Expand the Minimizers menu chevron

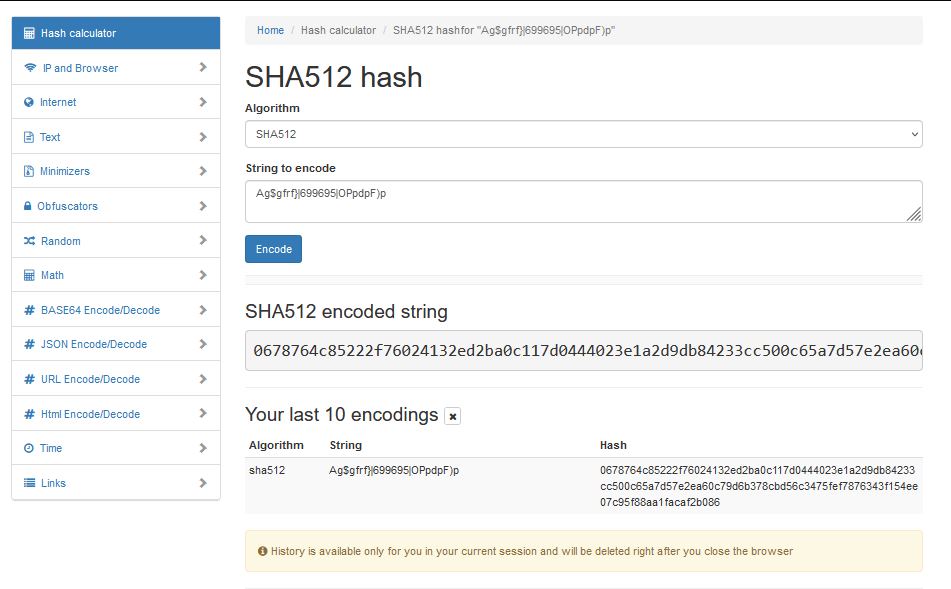(203, 171)
